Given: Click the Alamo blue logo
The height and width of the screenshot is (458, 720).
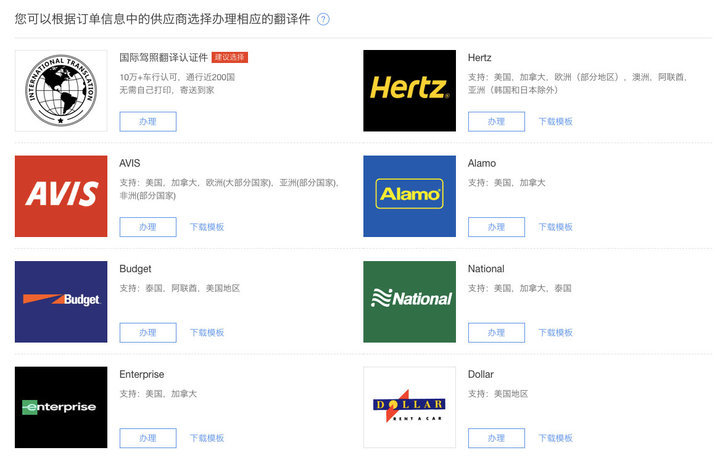Looking at the screenshot, I should pyautogui.click(x=410, y=196).
